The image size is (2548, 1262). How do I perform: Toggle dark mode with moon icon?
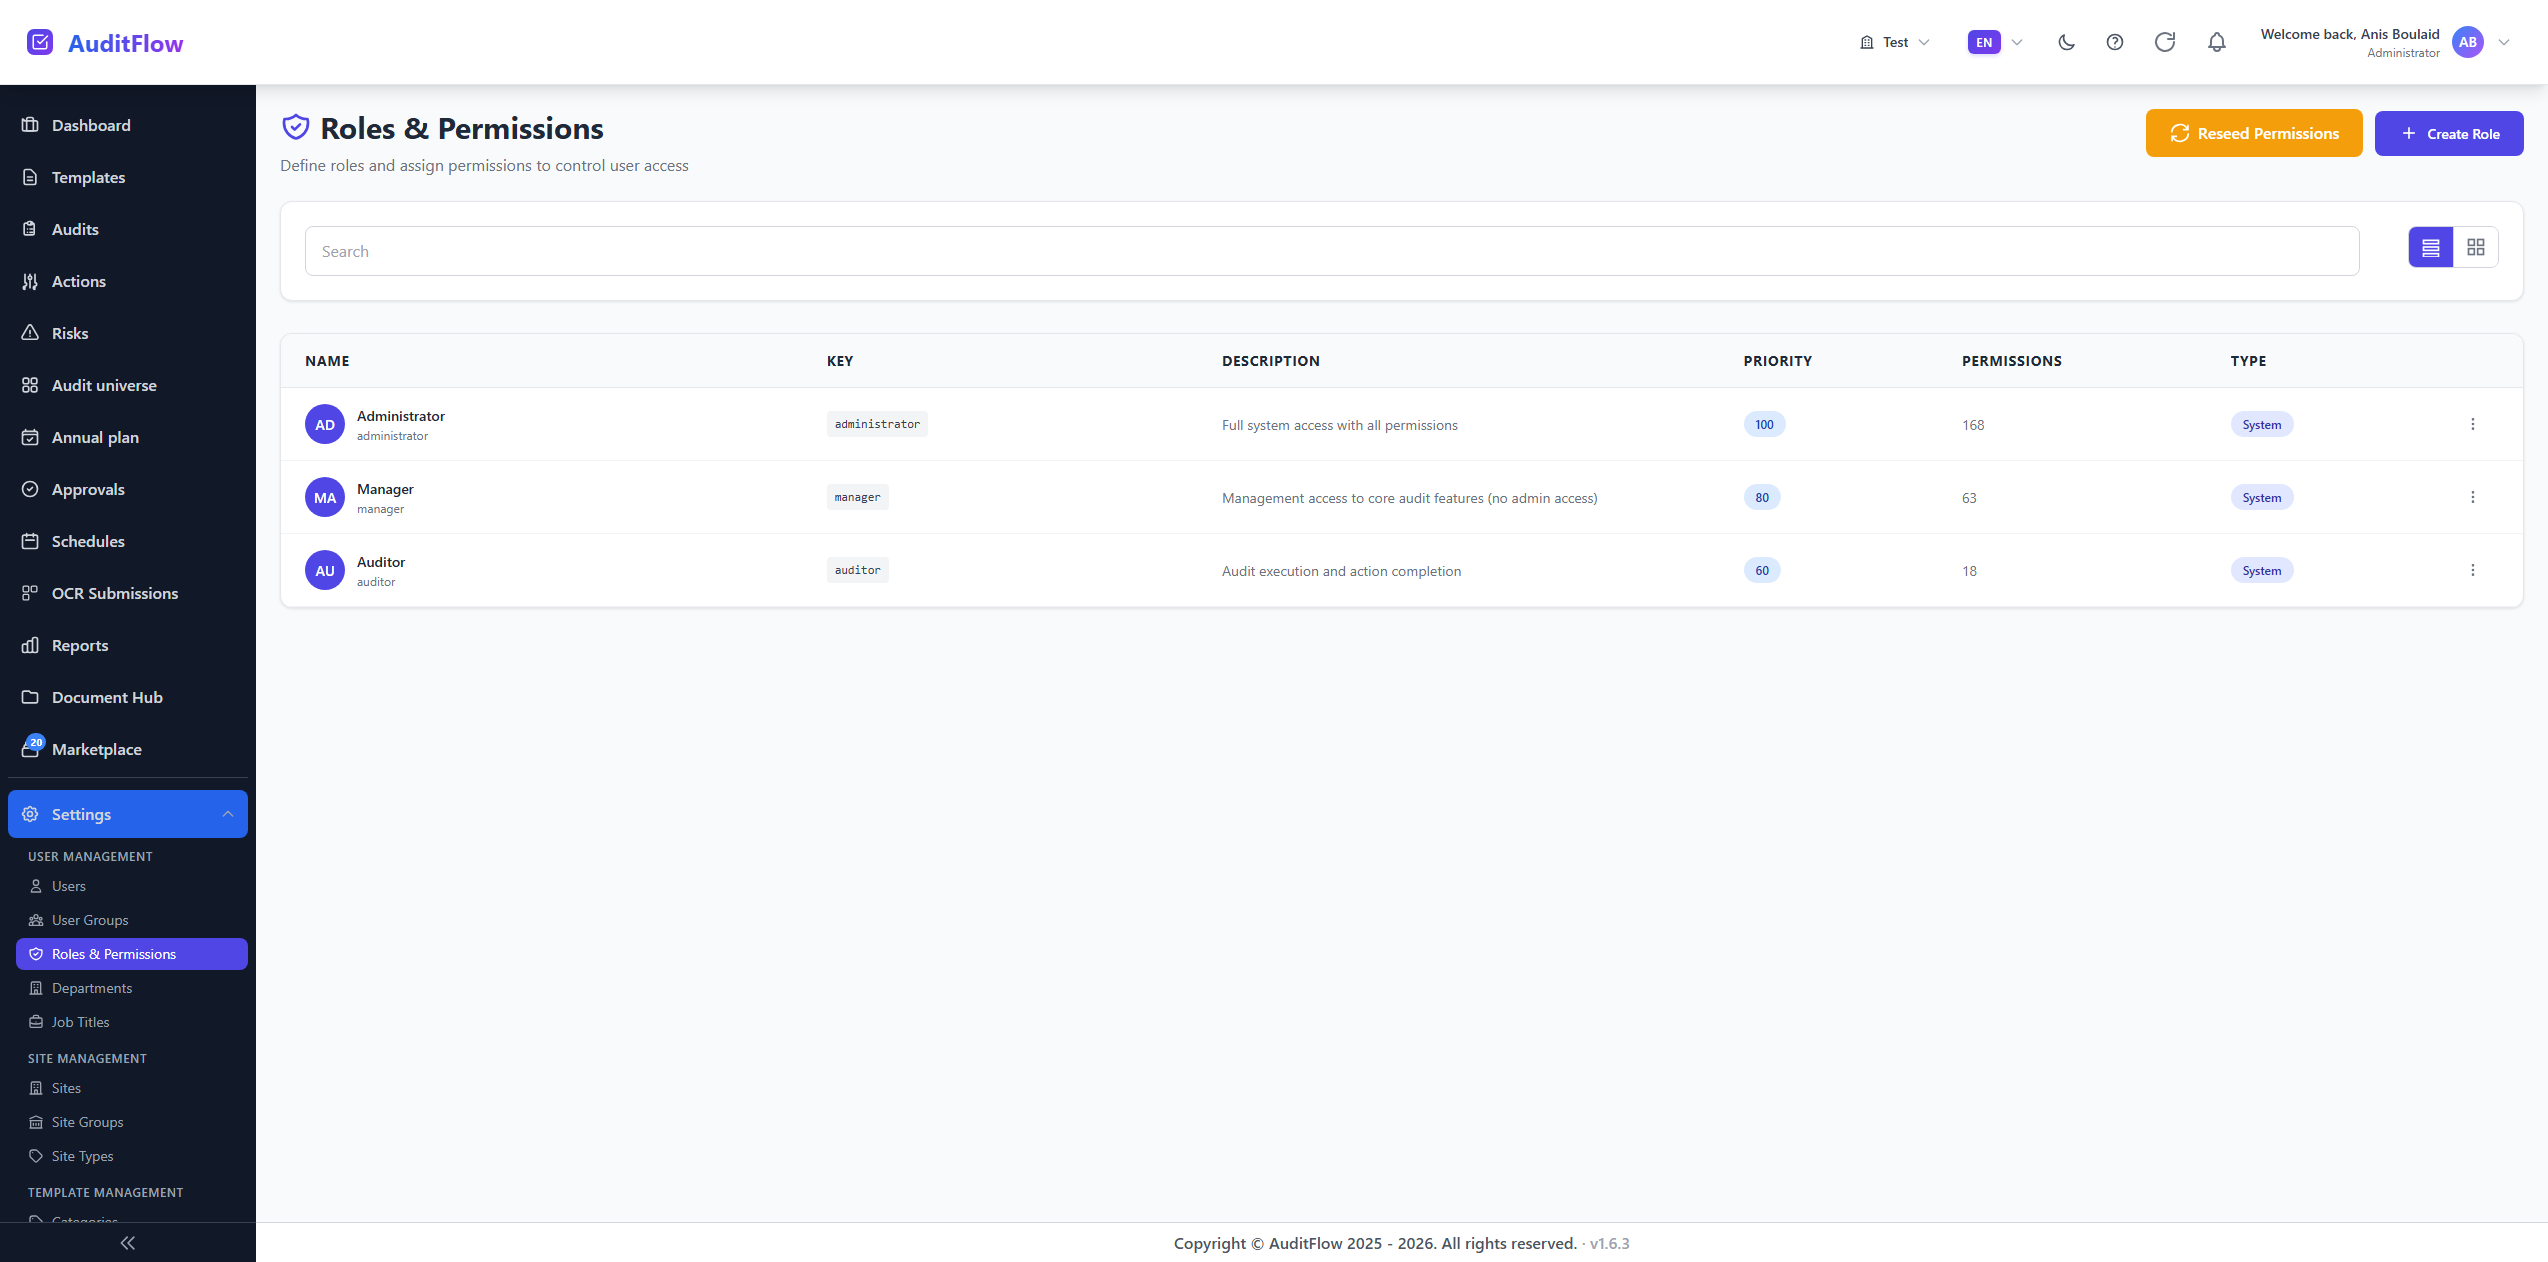[x=2066, y=42]
